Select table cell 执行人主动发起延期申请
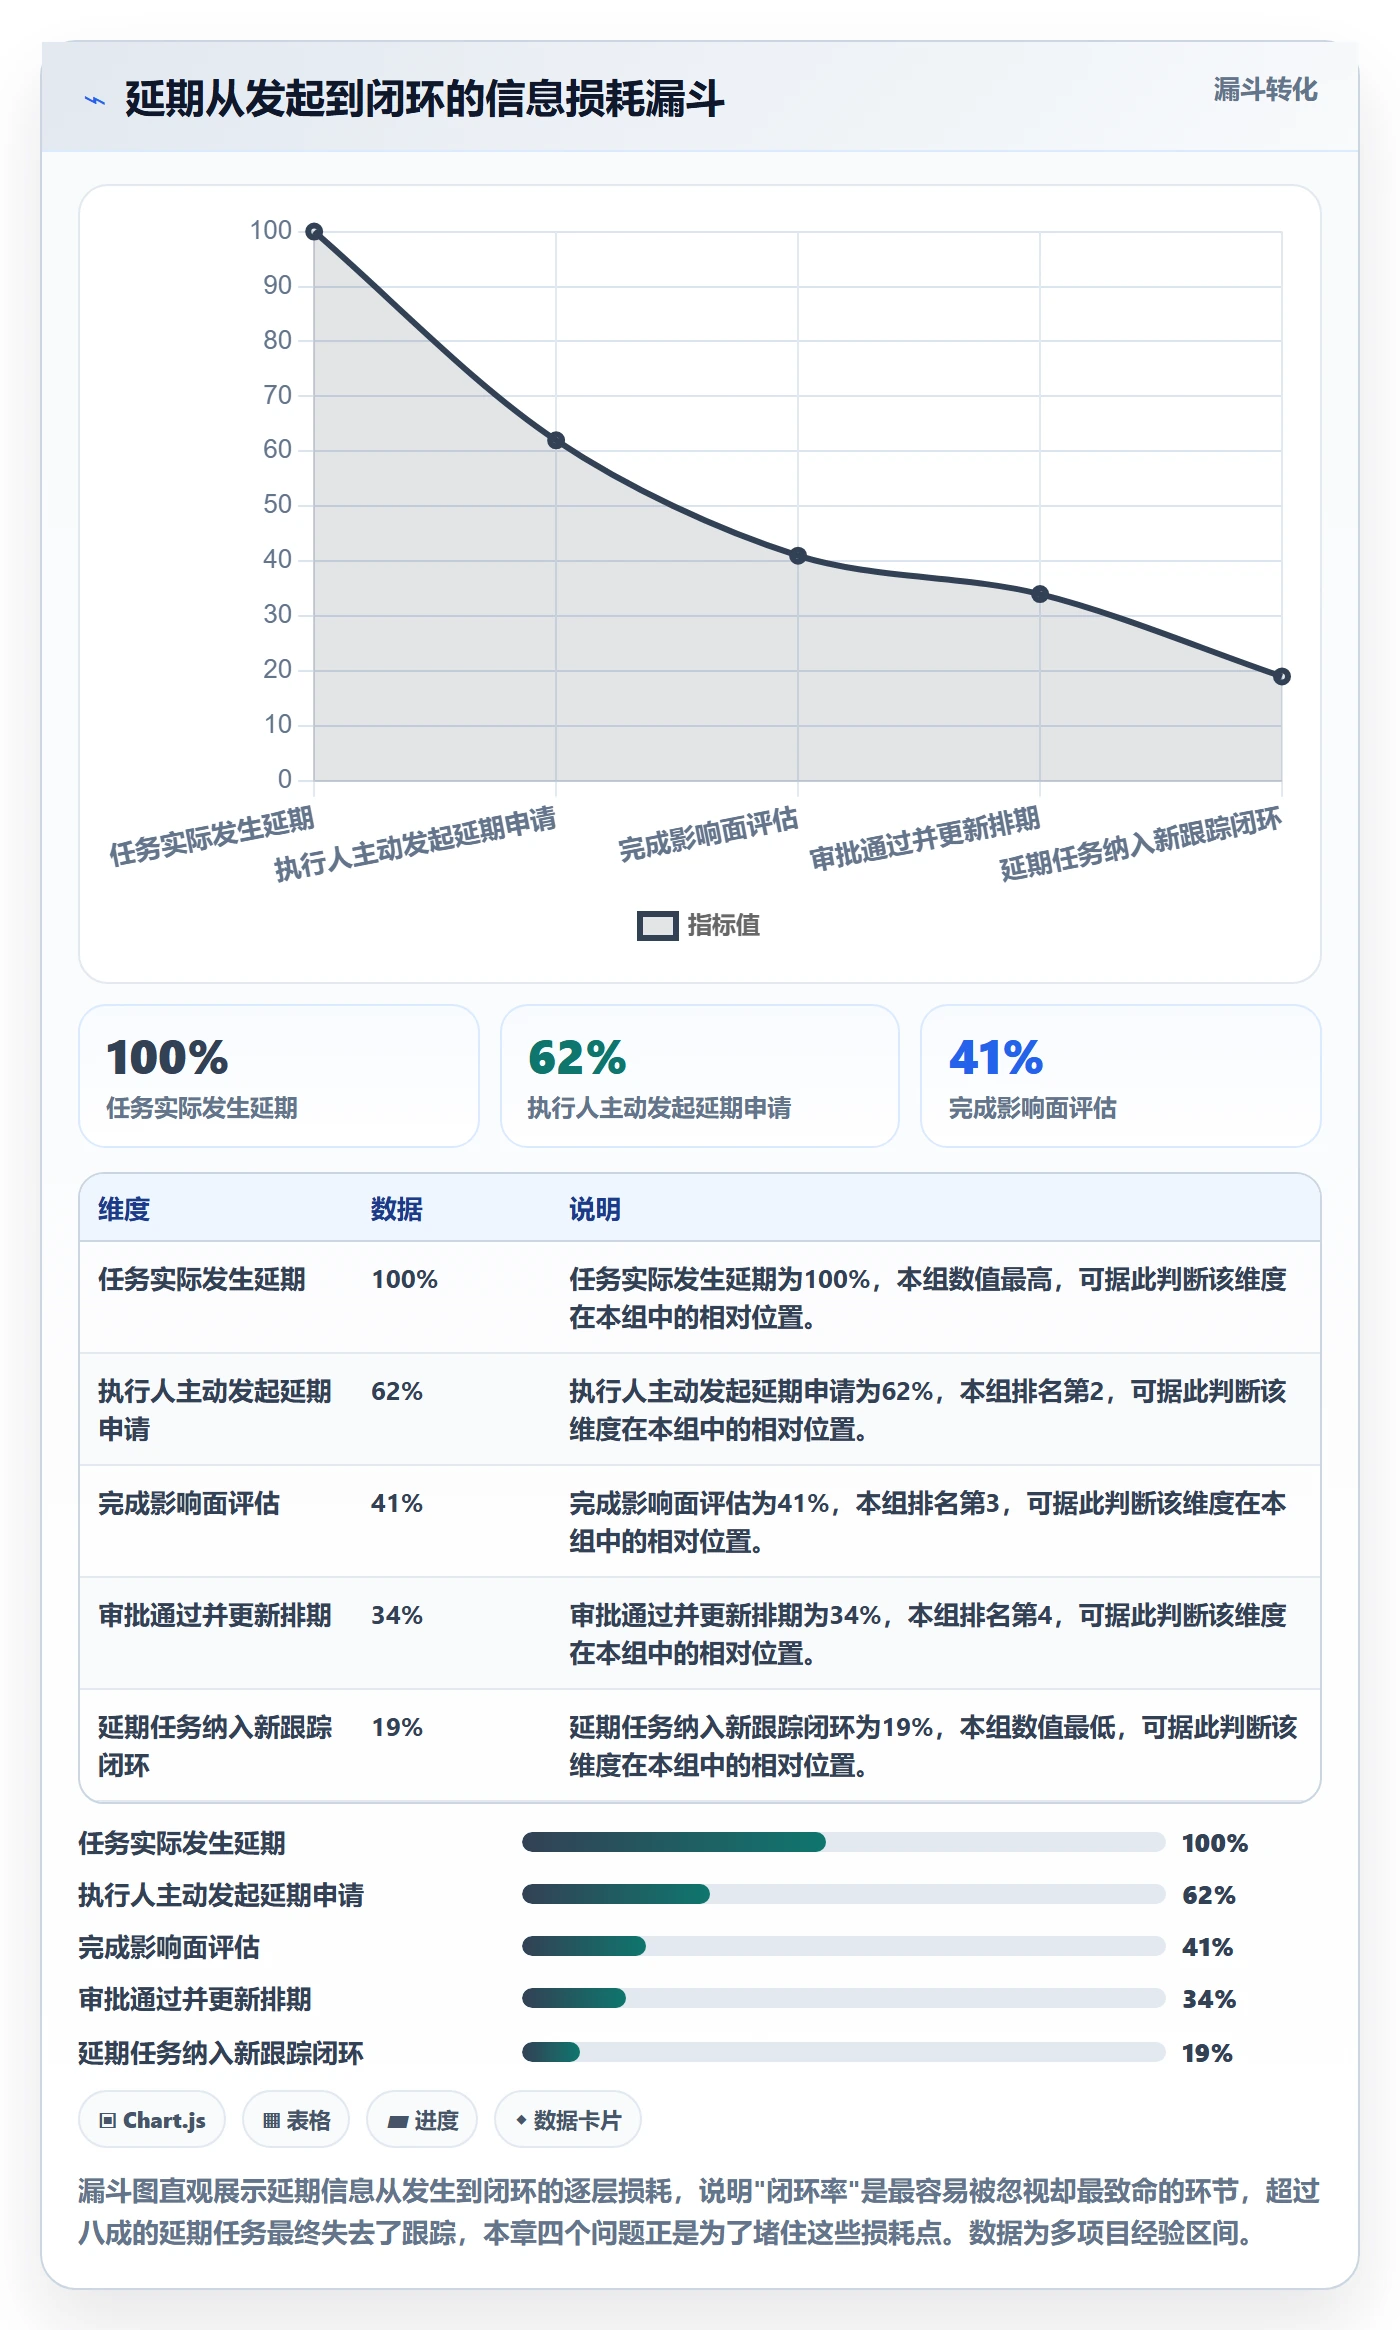 [x=215, y=1410]
